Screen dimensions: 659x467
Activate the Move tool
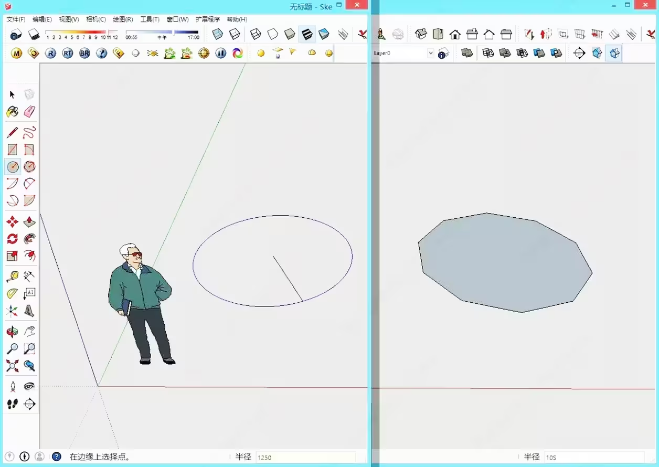[12, 222]
